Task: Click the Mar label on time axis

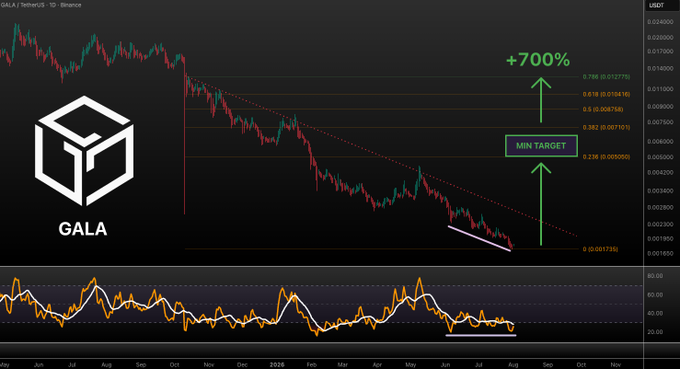Action: pyautogui.click(x=343, y=365)
